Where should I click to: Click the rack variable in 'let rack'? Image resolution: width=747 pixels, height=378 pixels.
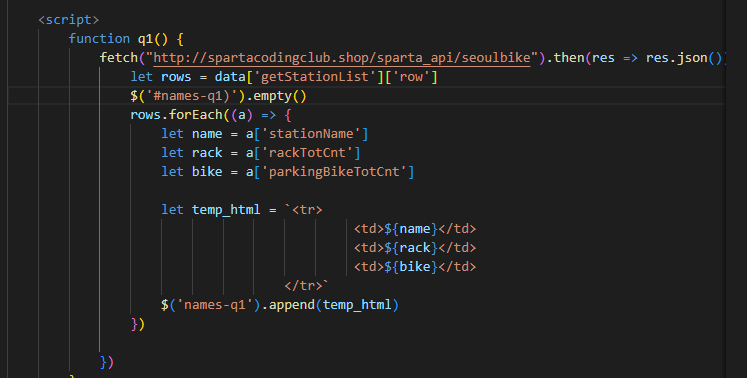207,153
